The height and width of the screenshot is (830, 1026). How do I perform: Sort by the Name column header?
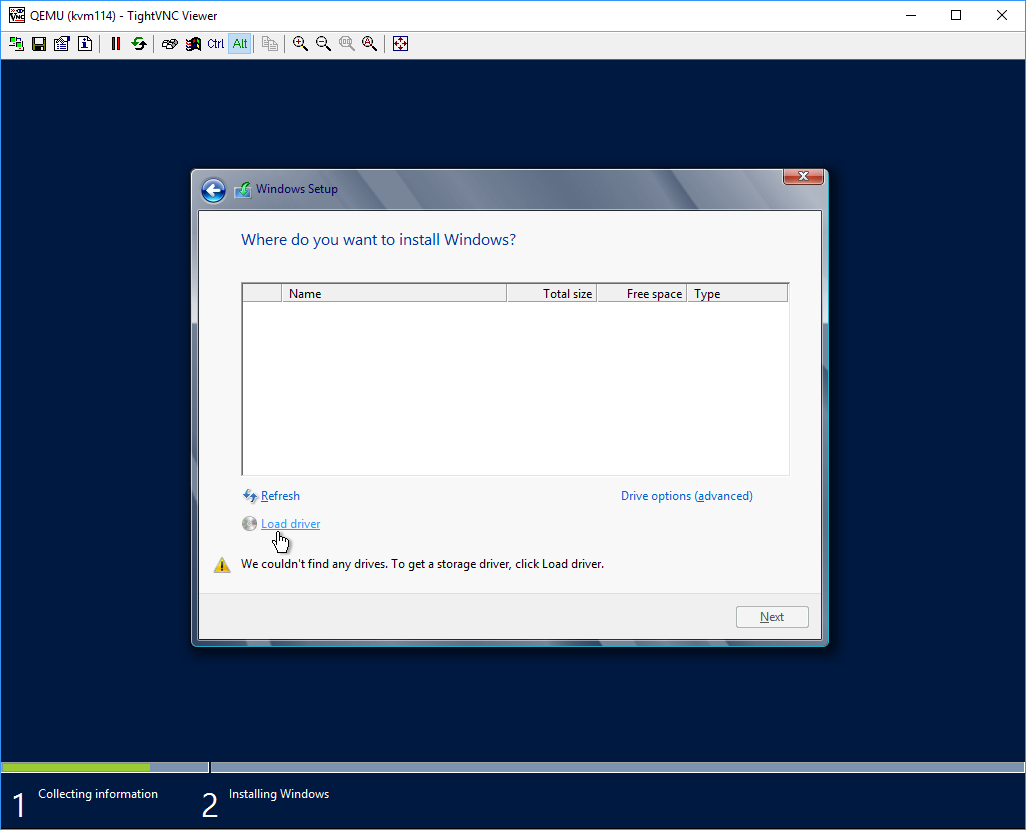tap(394, 293)
